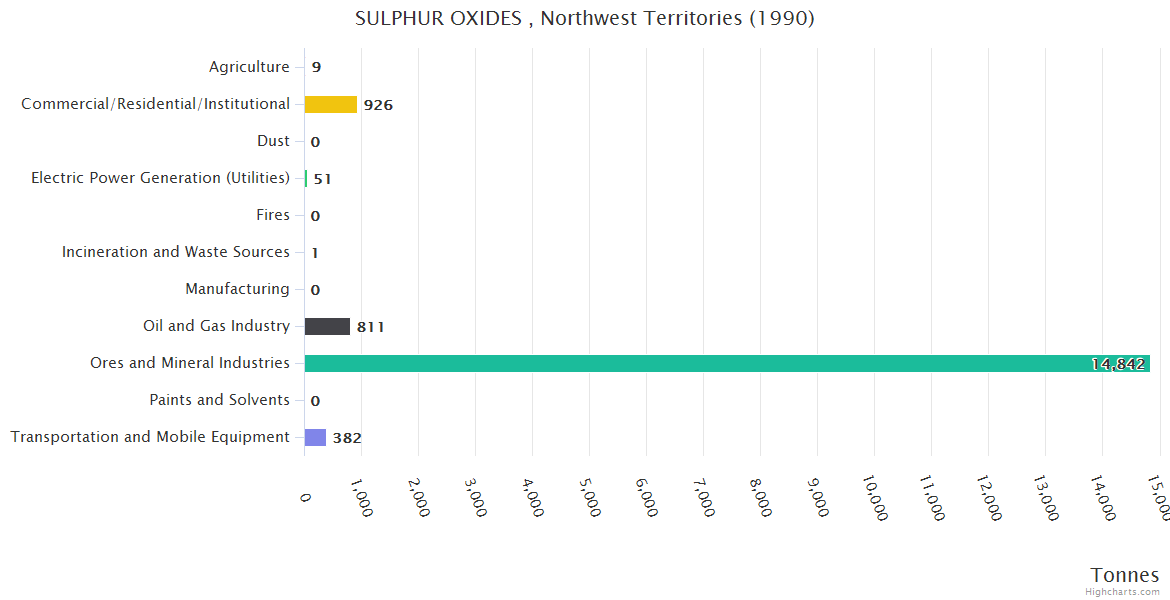Screen dimensions: 1170x600
Task: Select the dark Oil and Gas Industry bar
Action: 327,326
